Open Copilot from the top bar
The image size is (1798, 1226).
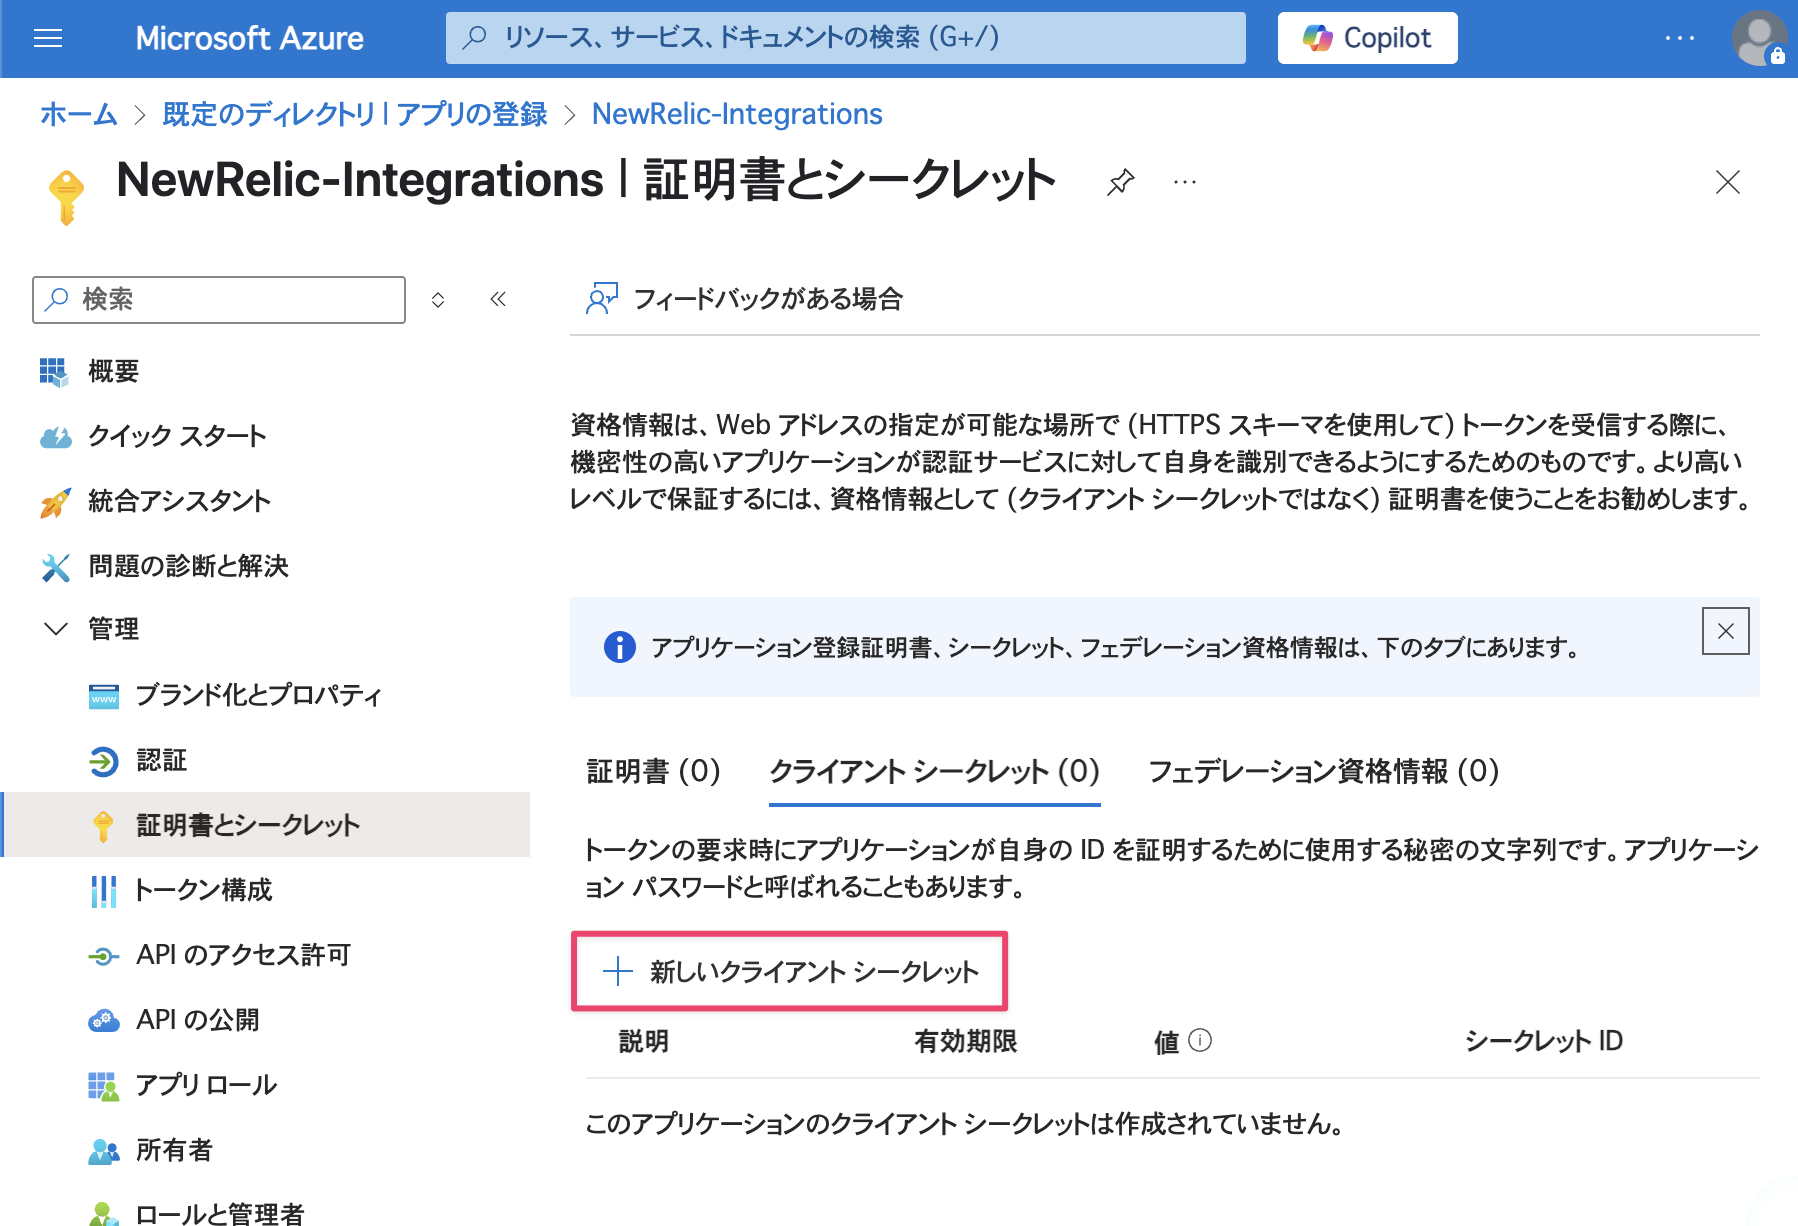[1366, 37]
